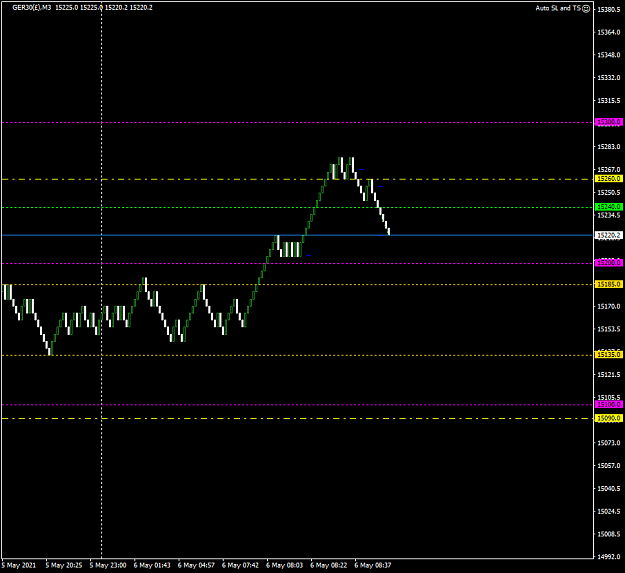Select the yellow dash-dot line at 15090.0
Viewport: 625px width, 573px height.
(297, 418)
